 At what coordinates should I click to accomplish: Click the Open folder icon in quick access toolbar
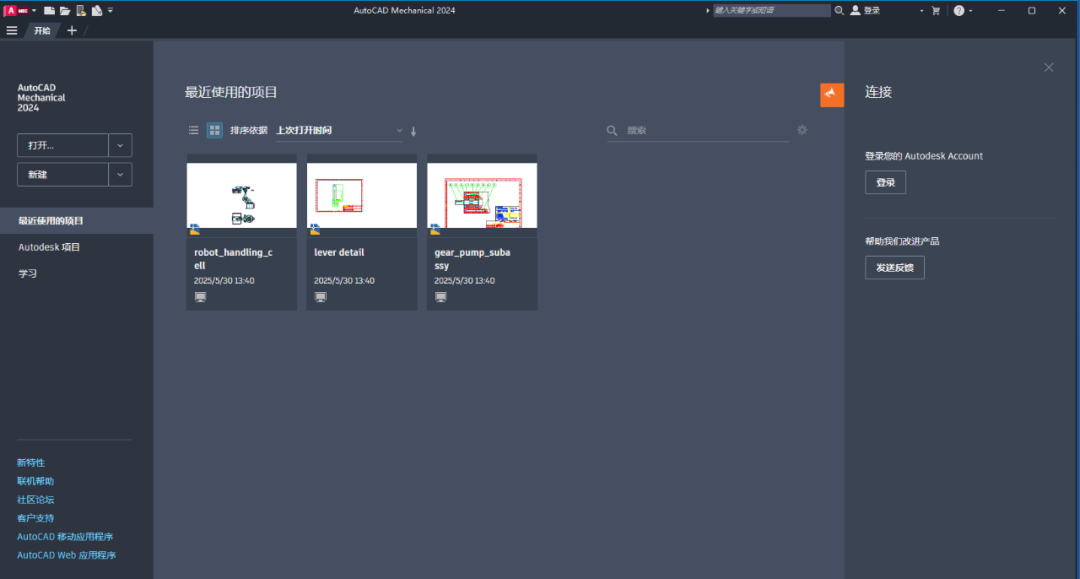point(65,10)
